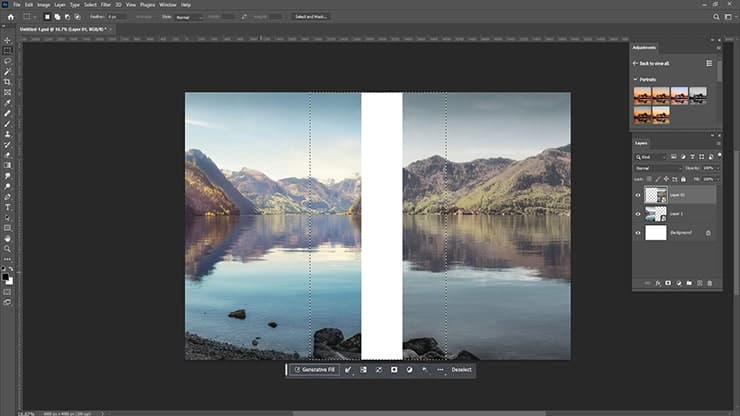The width and height of the screenshot is (740, 416).
Task: Select the Rectangular Marquee tool
Action: point(7,51)
